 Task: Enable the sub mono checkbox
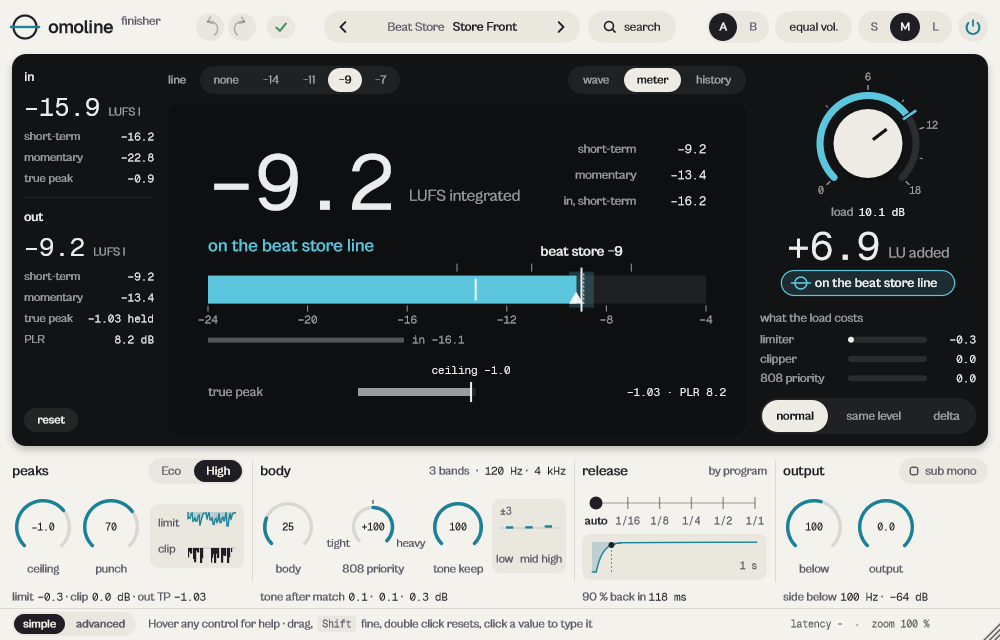944,471
